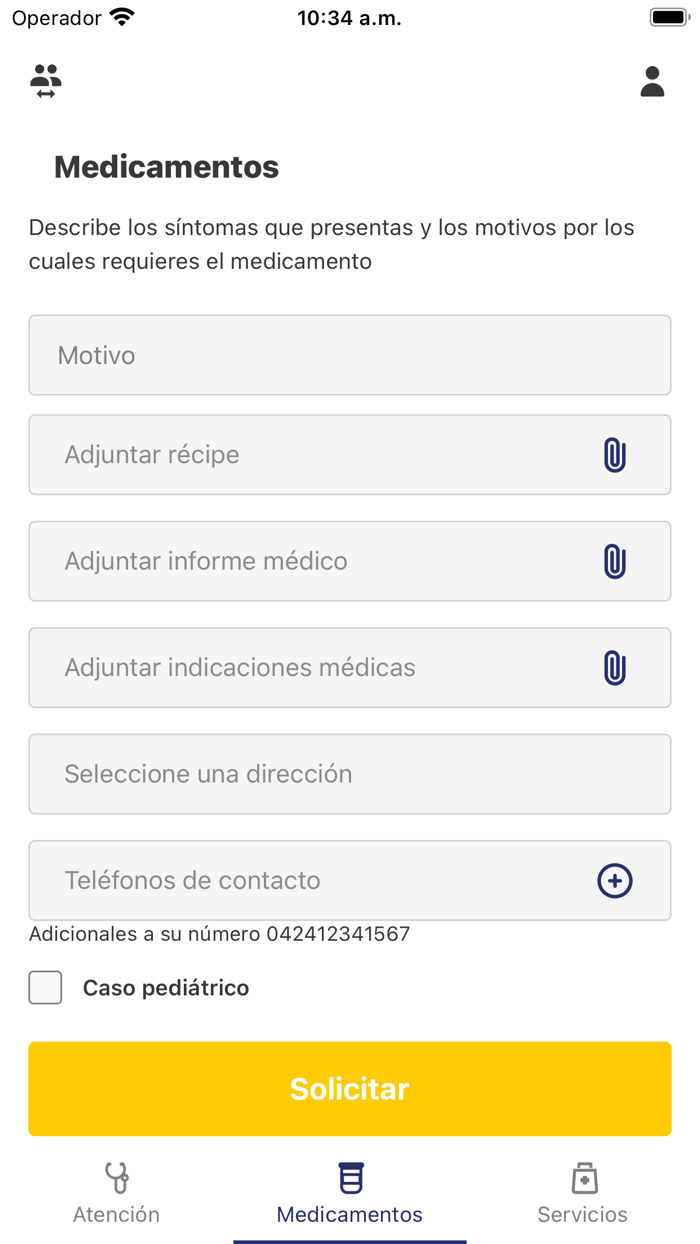Image resolution: width=700 pixels, height=1244 pixels.
Task: Attach a file to Adjuntar récipe
Action: pyautogui.click(x=616, y=454)
